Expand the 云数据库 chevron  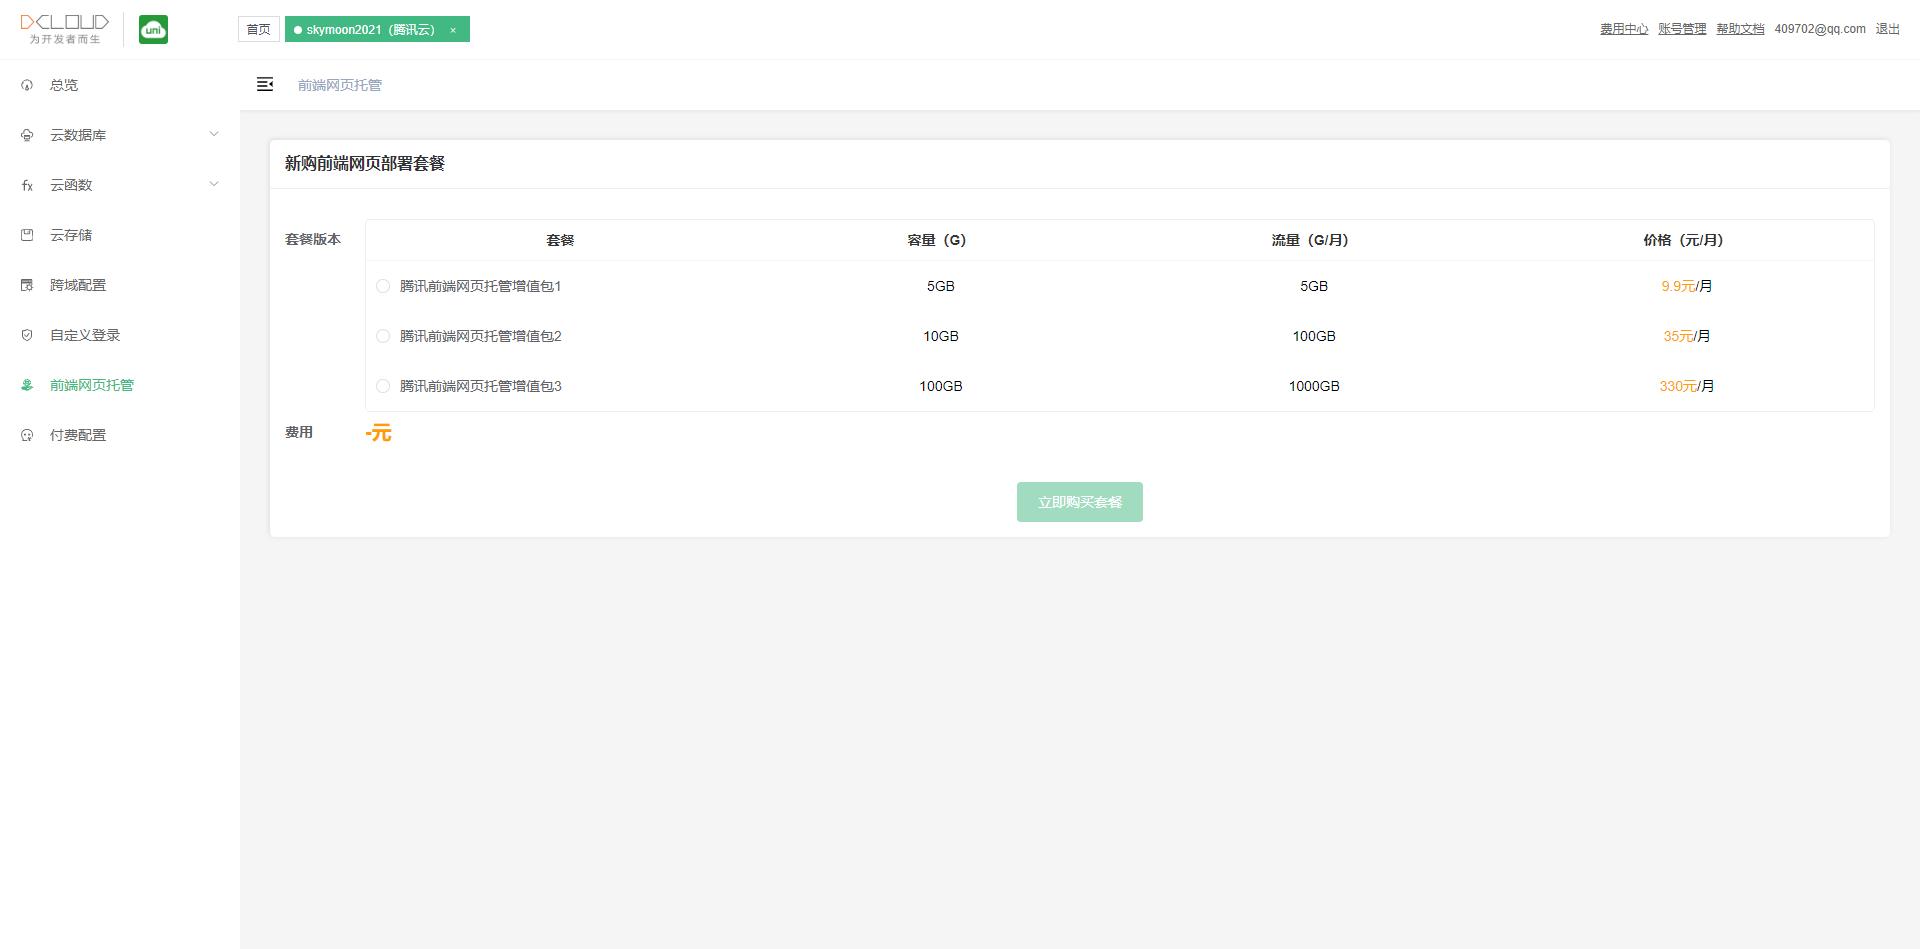[214, 134]
